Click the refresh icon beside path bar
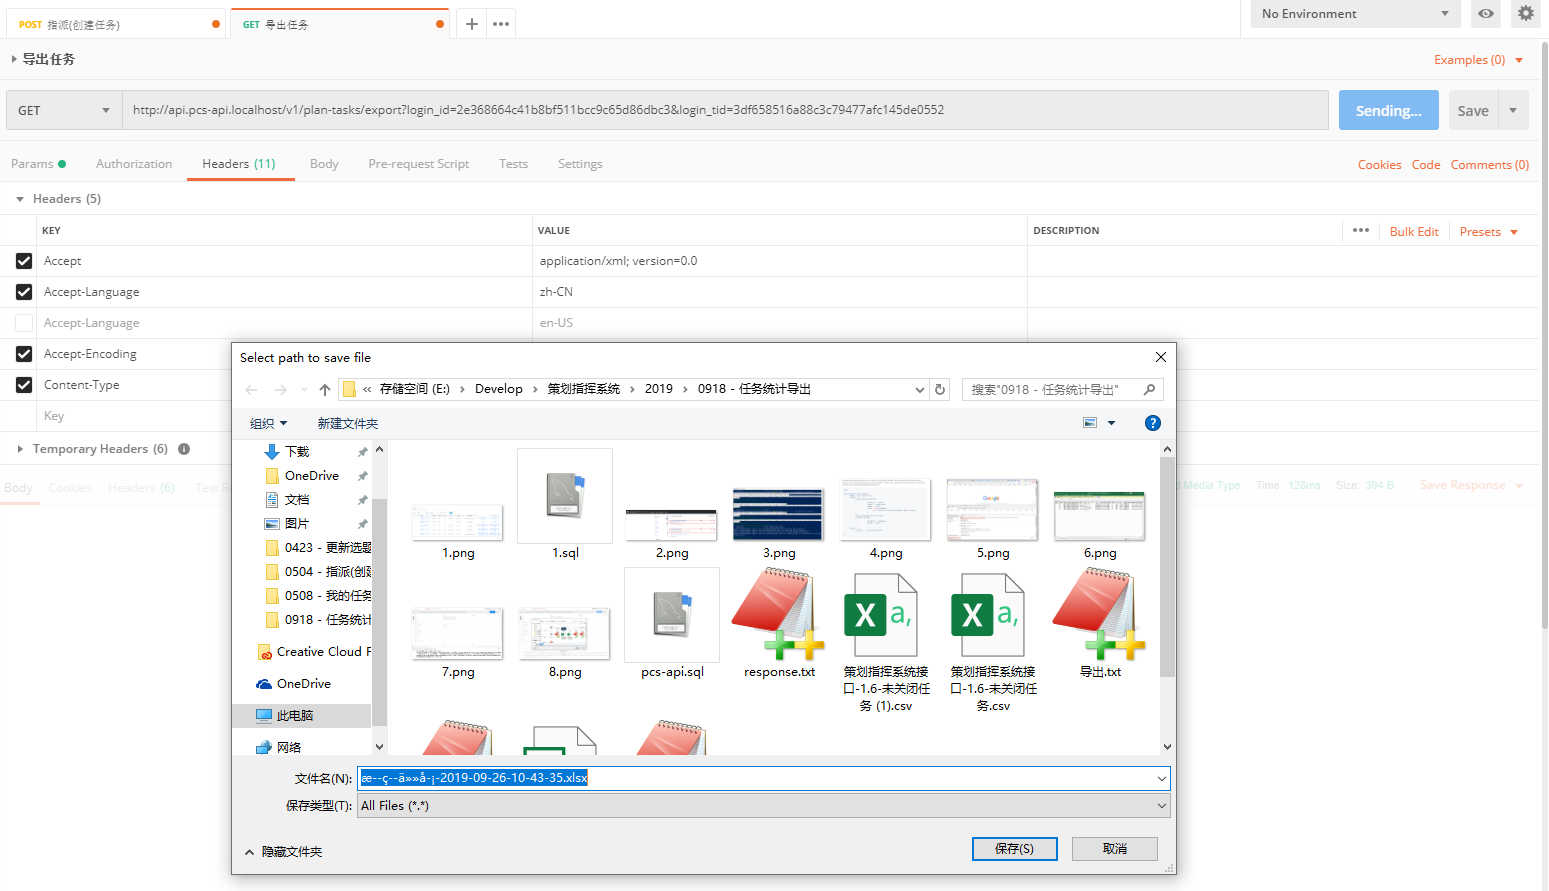Image resolution: width=1549 pixels, height=891 pixels. pos(940,390)
